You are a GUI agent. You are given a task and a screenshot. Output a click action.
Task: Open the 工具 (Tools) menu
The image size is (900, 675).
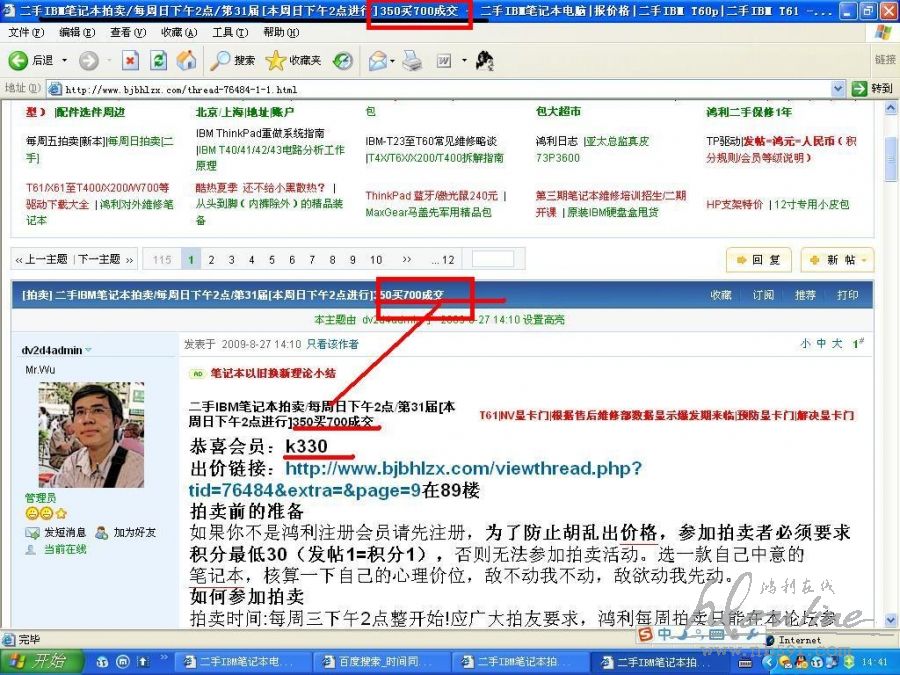[224, 33]
